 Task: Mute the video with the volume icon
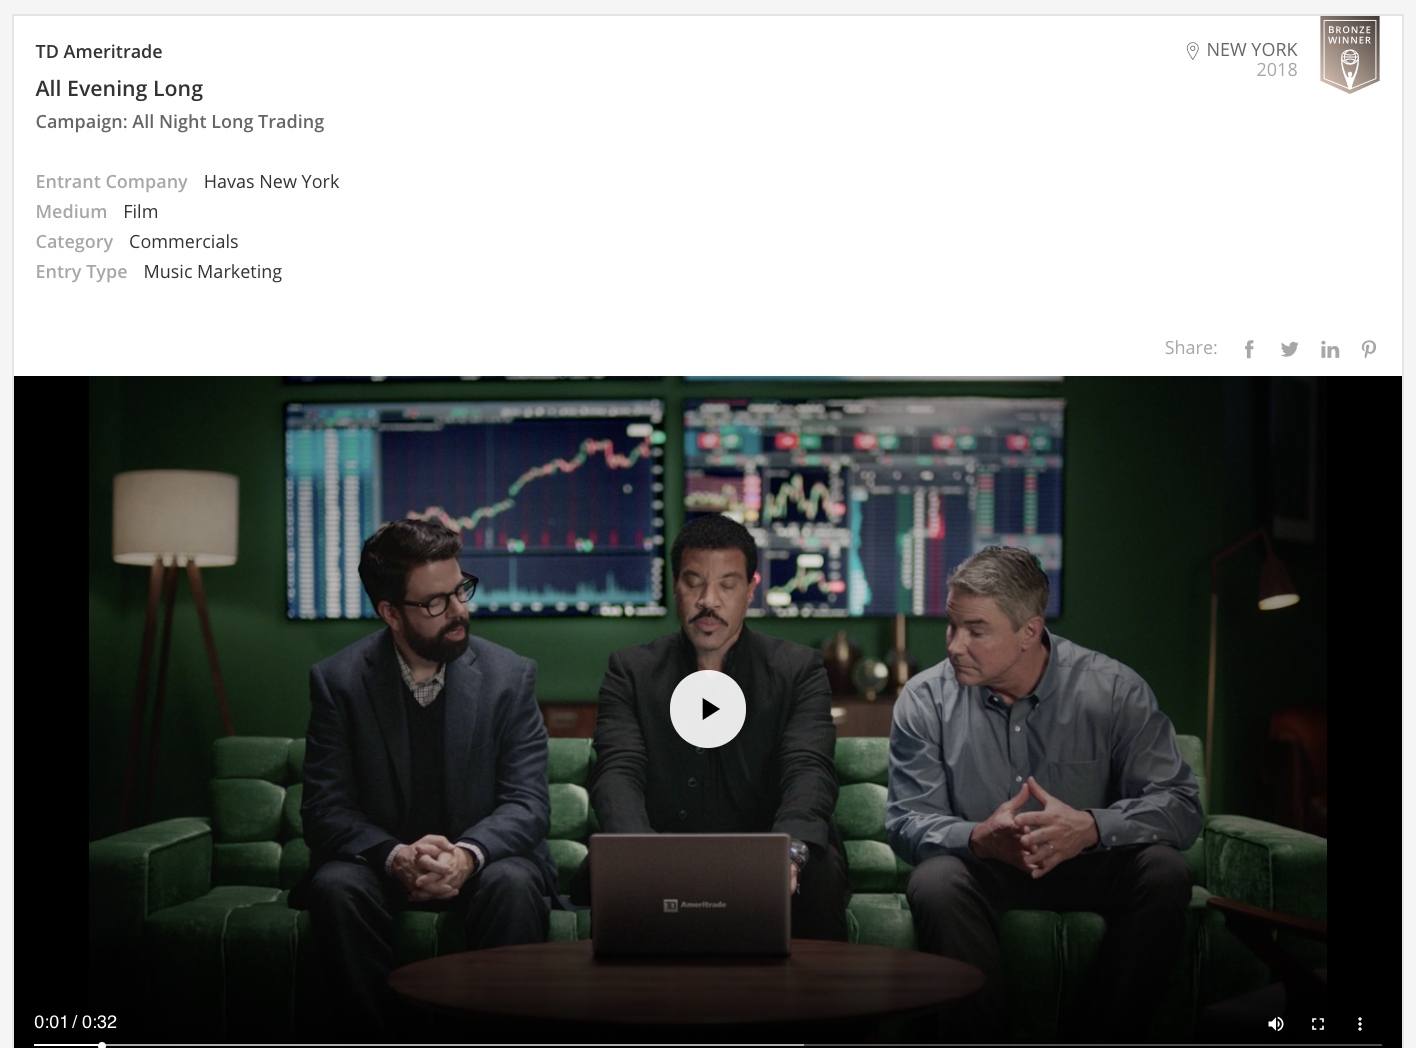coord(1276,1023)
